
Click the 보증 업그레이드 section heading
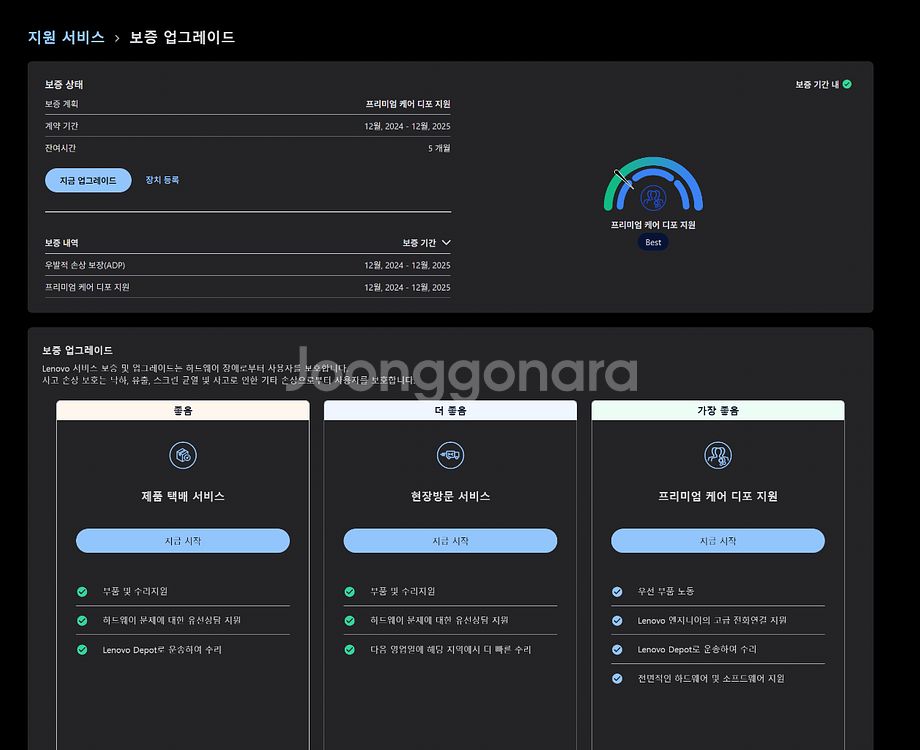tap(77, 350)
